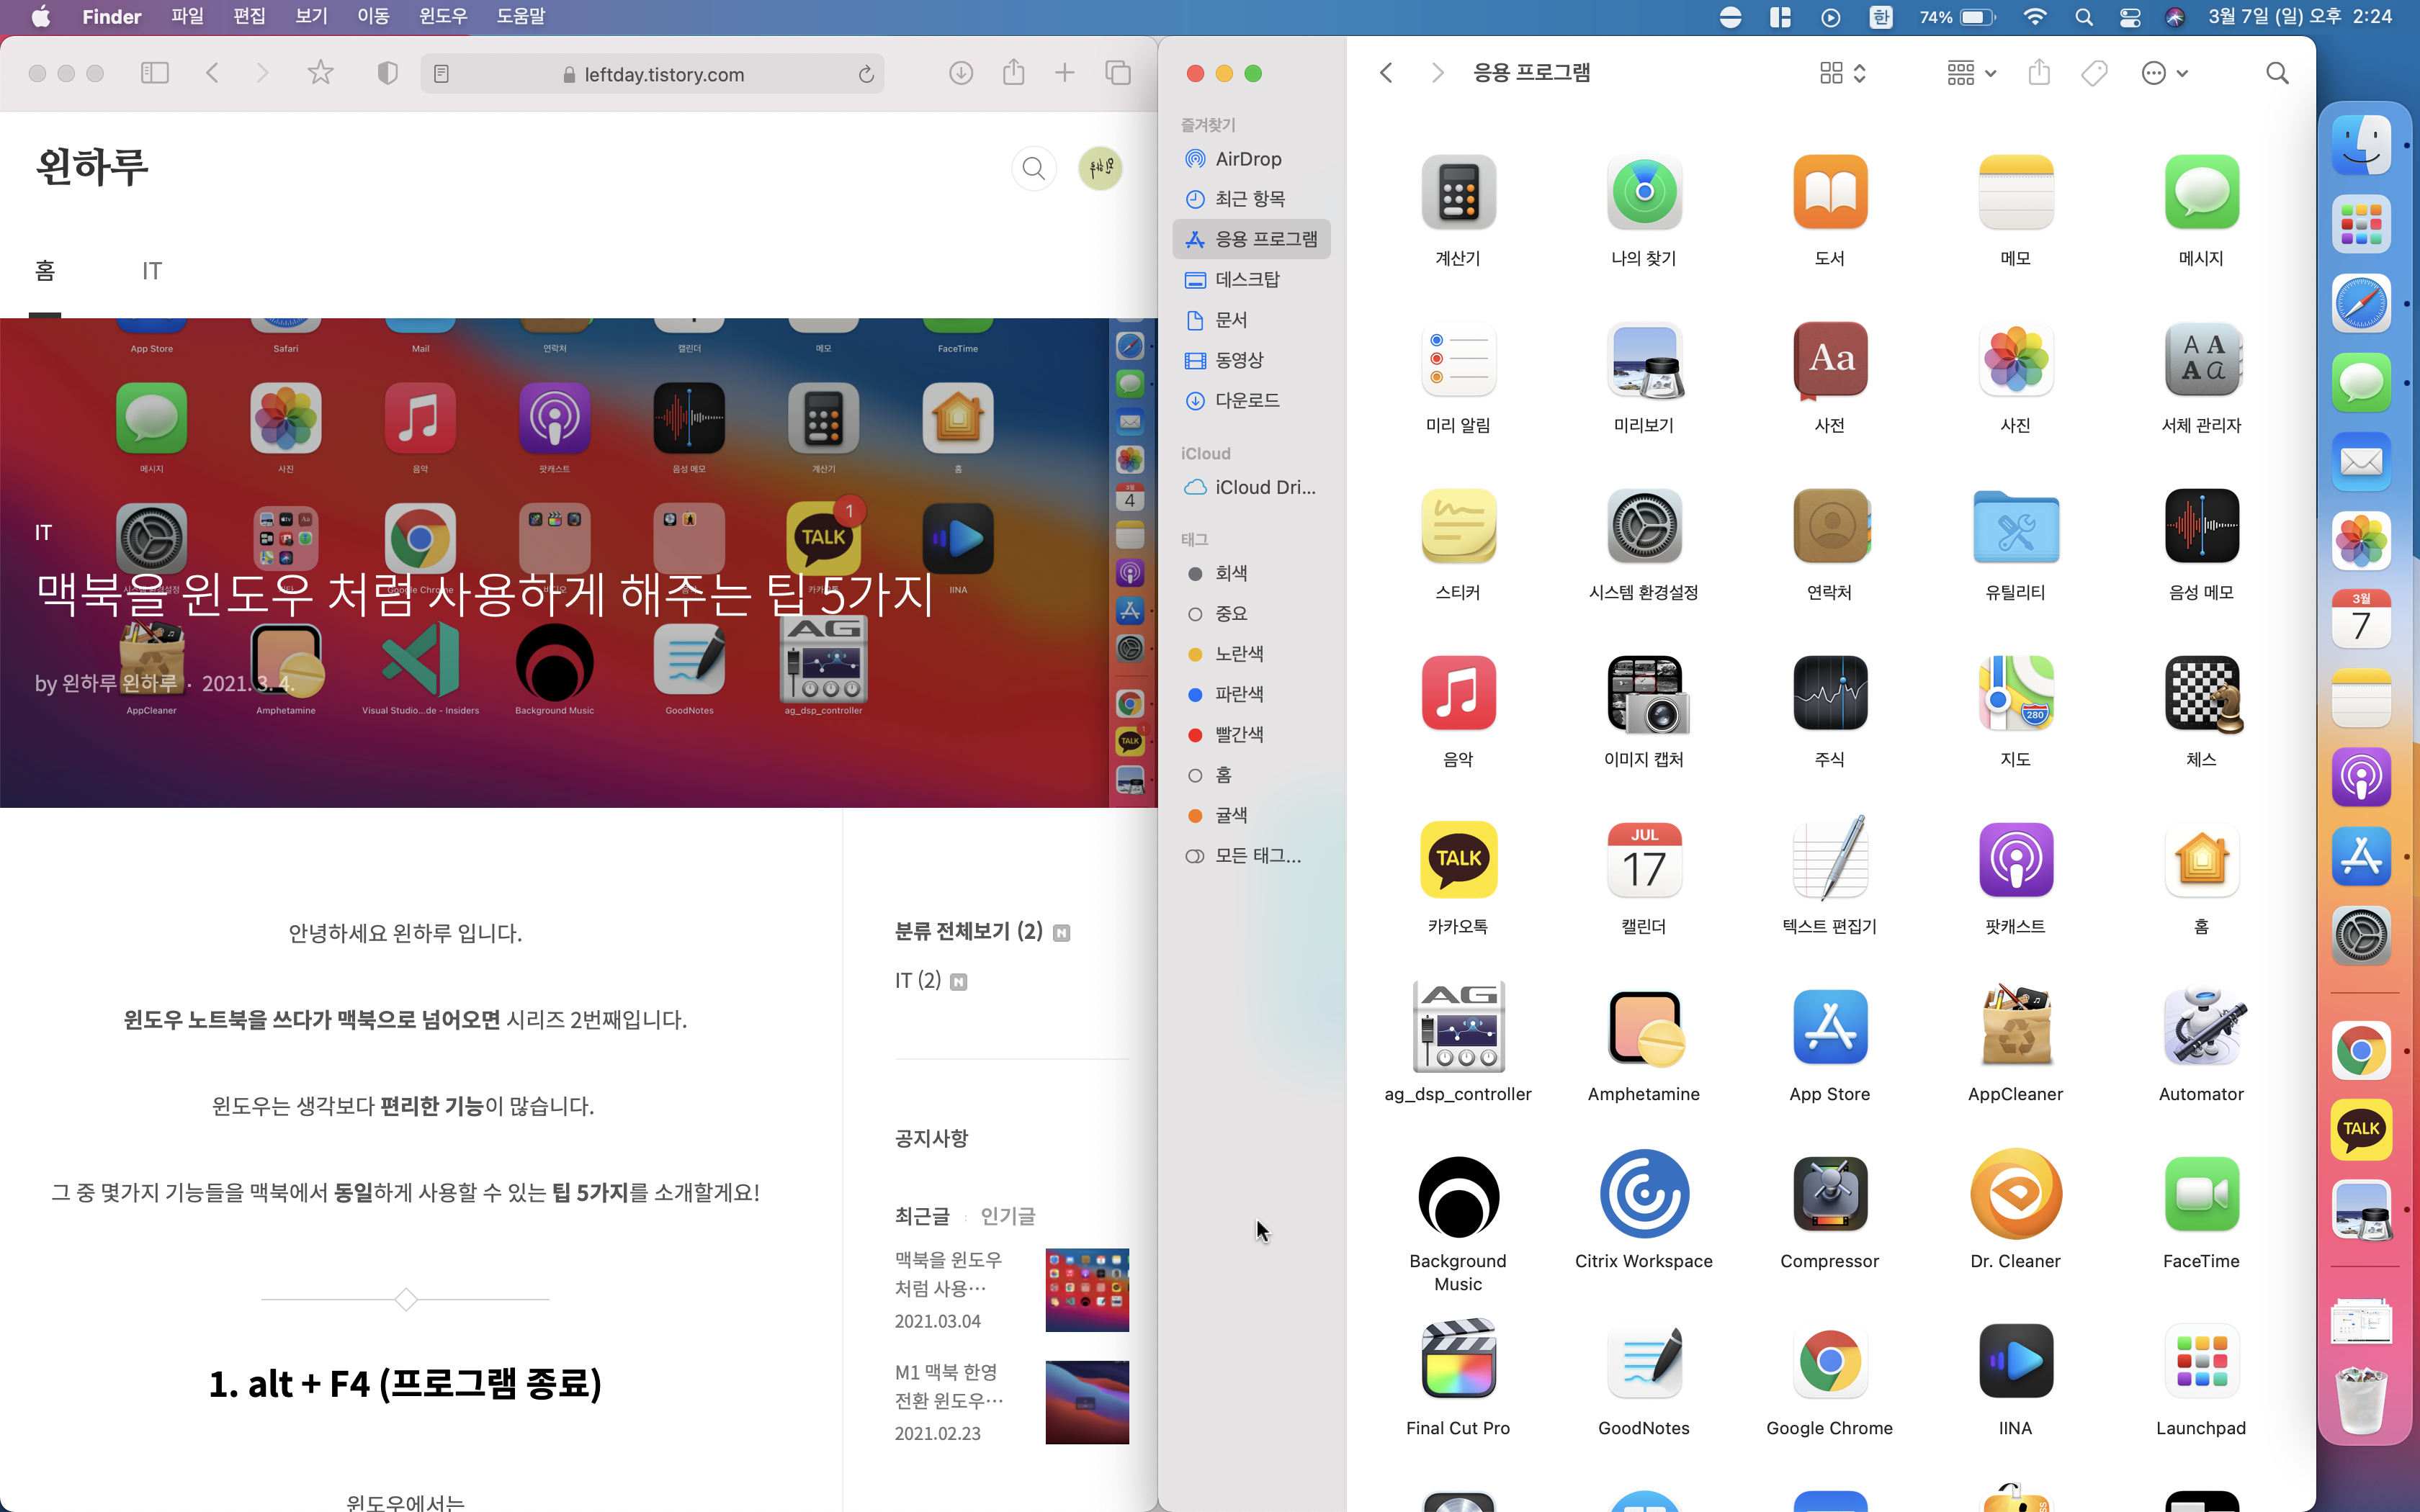Switch to the IT tab on blog
This screenshot has height=1512, width=2420.
pos(152,271)
